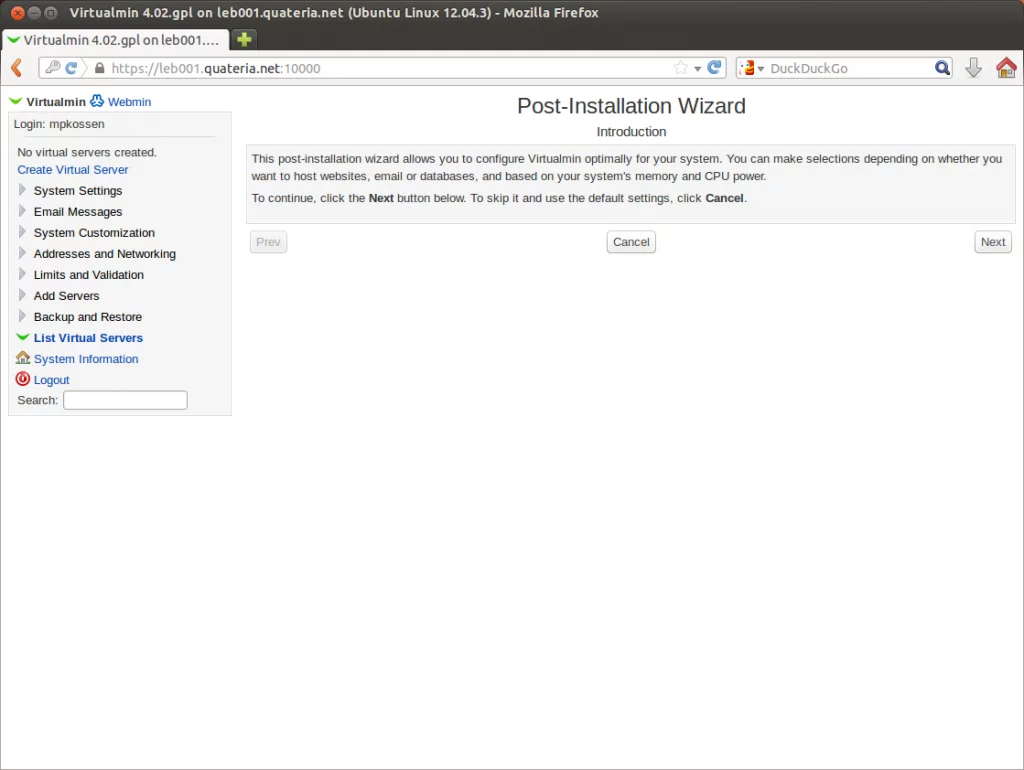Click the red Logout power icon
This screenshot has height=770, width=1024.
pyautogui.click(x=23, y=379)
